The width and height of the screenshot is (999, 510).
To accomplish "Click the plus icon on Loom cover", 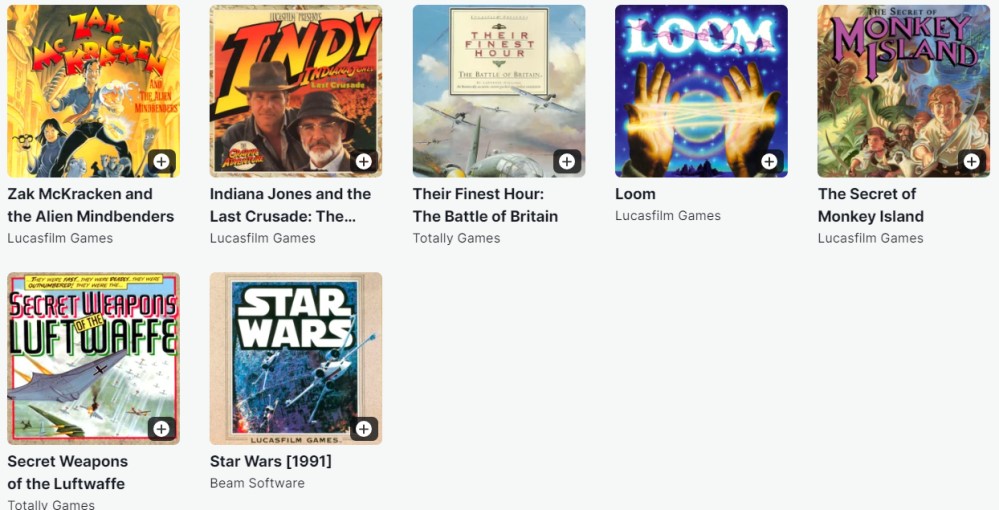I will point(770,161).
